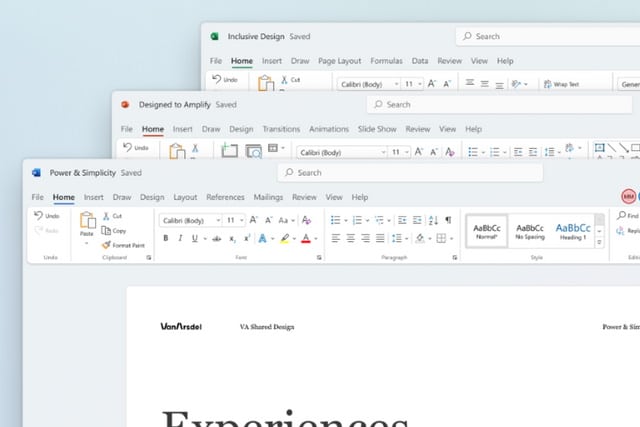The height and width of the screenshot is (427, 640).
Task: Select the No Spacing style
Action: coord(530,232)
